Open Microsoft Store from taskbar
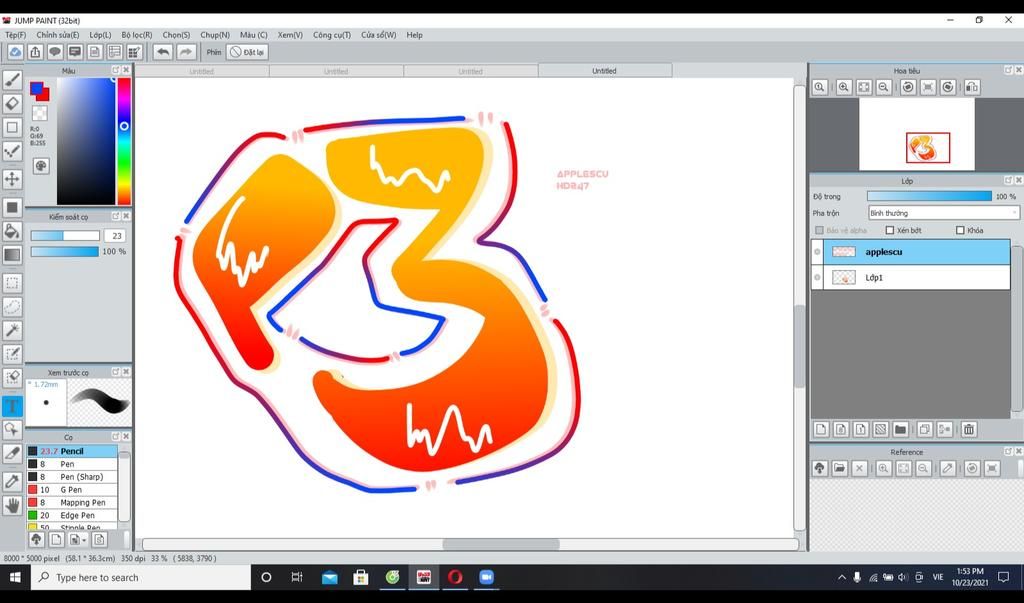Viewport: 1024px width, 603px height. 360,577
